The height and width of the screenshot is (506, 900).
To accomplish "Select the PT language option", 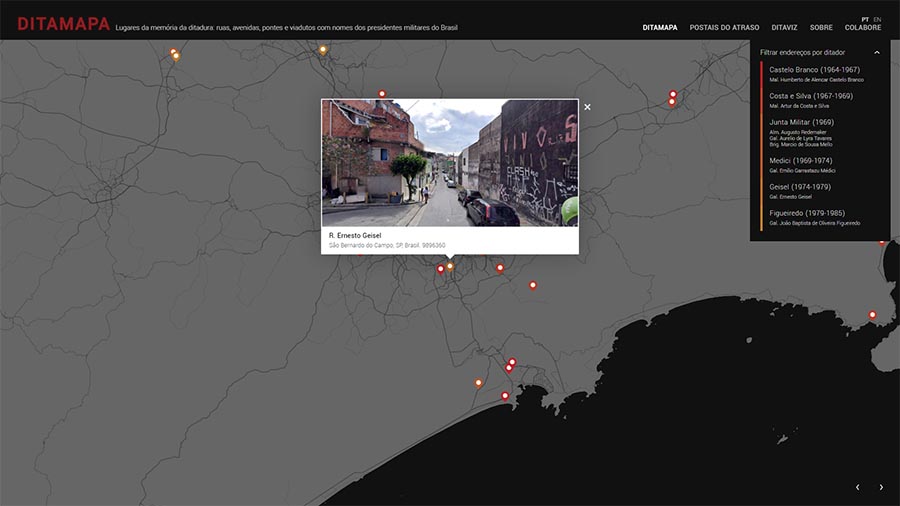I will point(865,19).
